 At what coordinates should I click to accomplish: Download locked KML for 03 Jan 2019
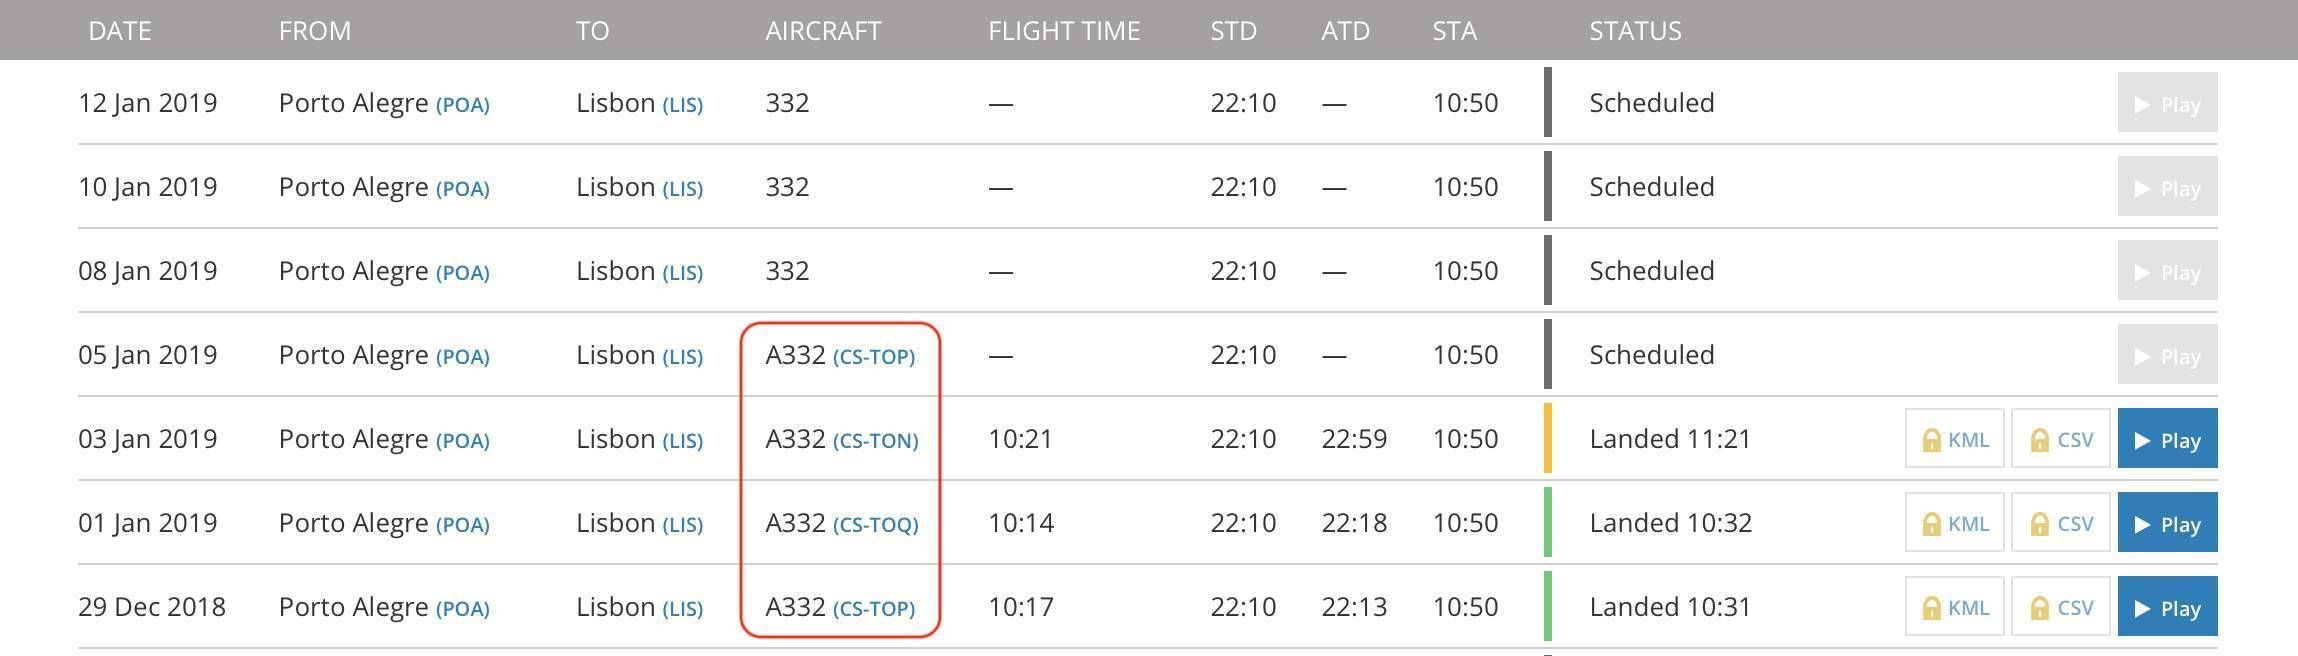1955,438
